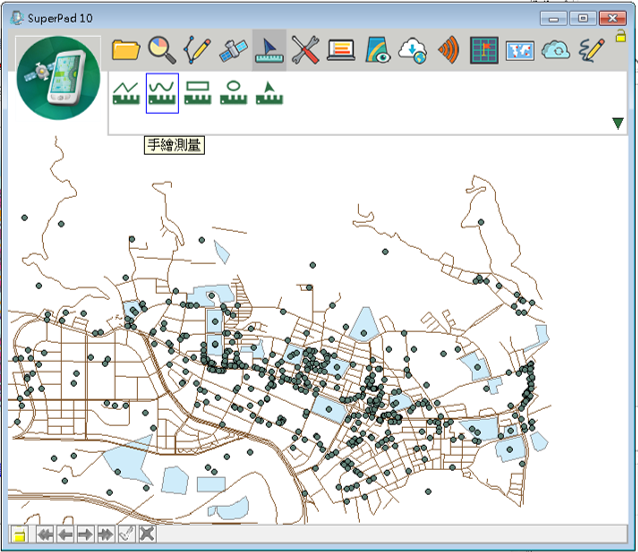638x552 pixels.
Task: Open the folder file icon
Action: (126, 50)
